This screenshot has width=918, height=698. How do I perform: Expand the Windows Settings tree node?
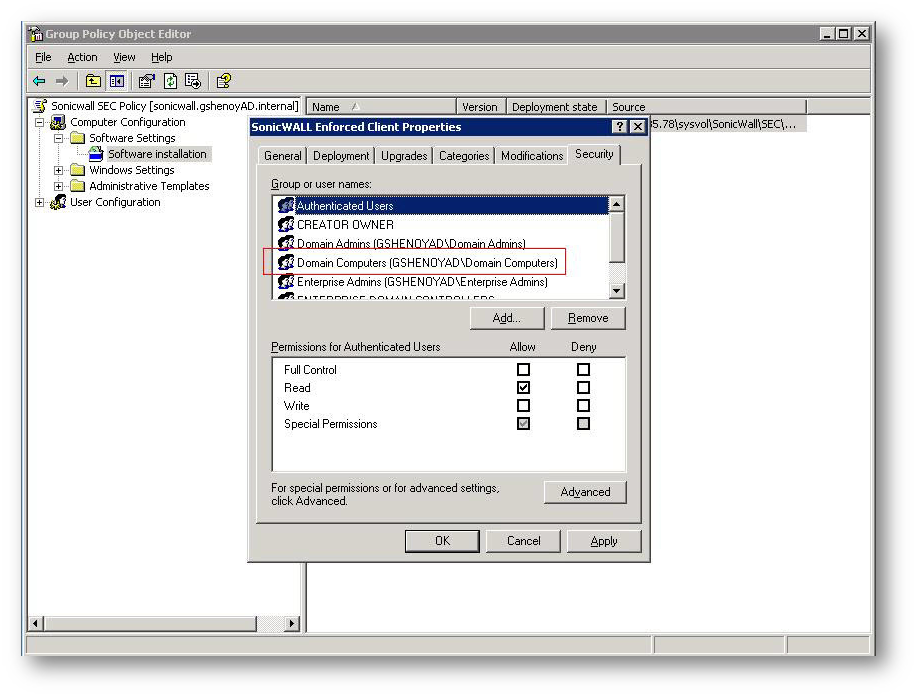(x=59, y=170)
